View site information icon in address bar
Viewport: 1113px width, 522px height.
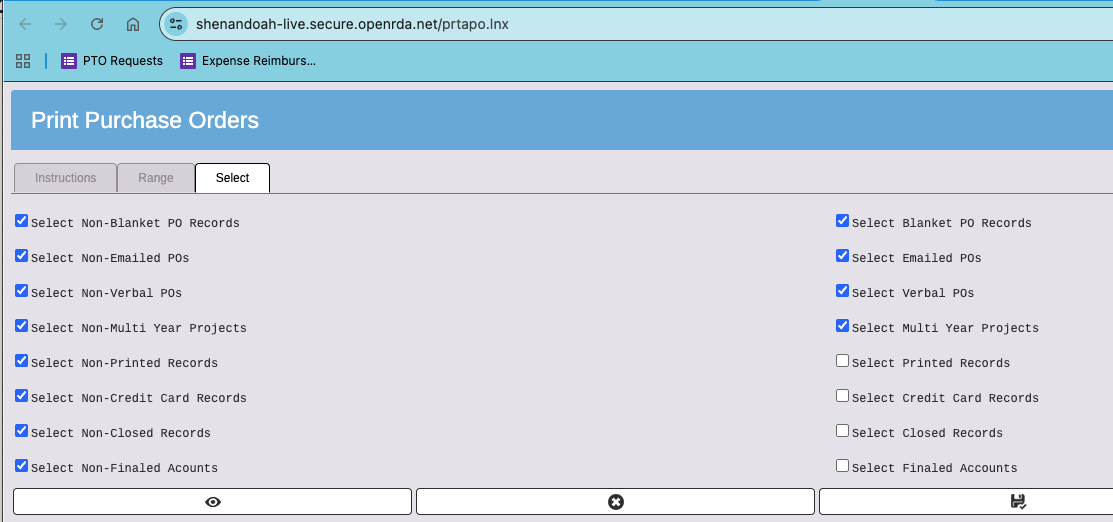tap(176, 24)
